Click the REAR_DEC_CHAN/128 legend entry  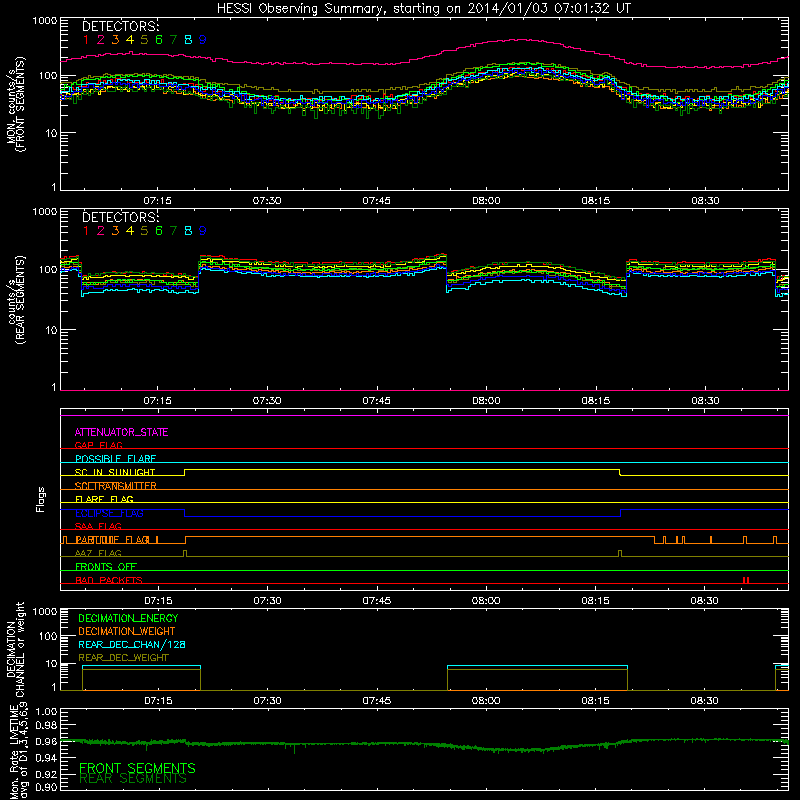click(x=132, y=645)
